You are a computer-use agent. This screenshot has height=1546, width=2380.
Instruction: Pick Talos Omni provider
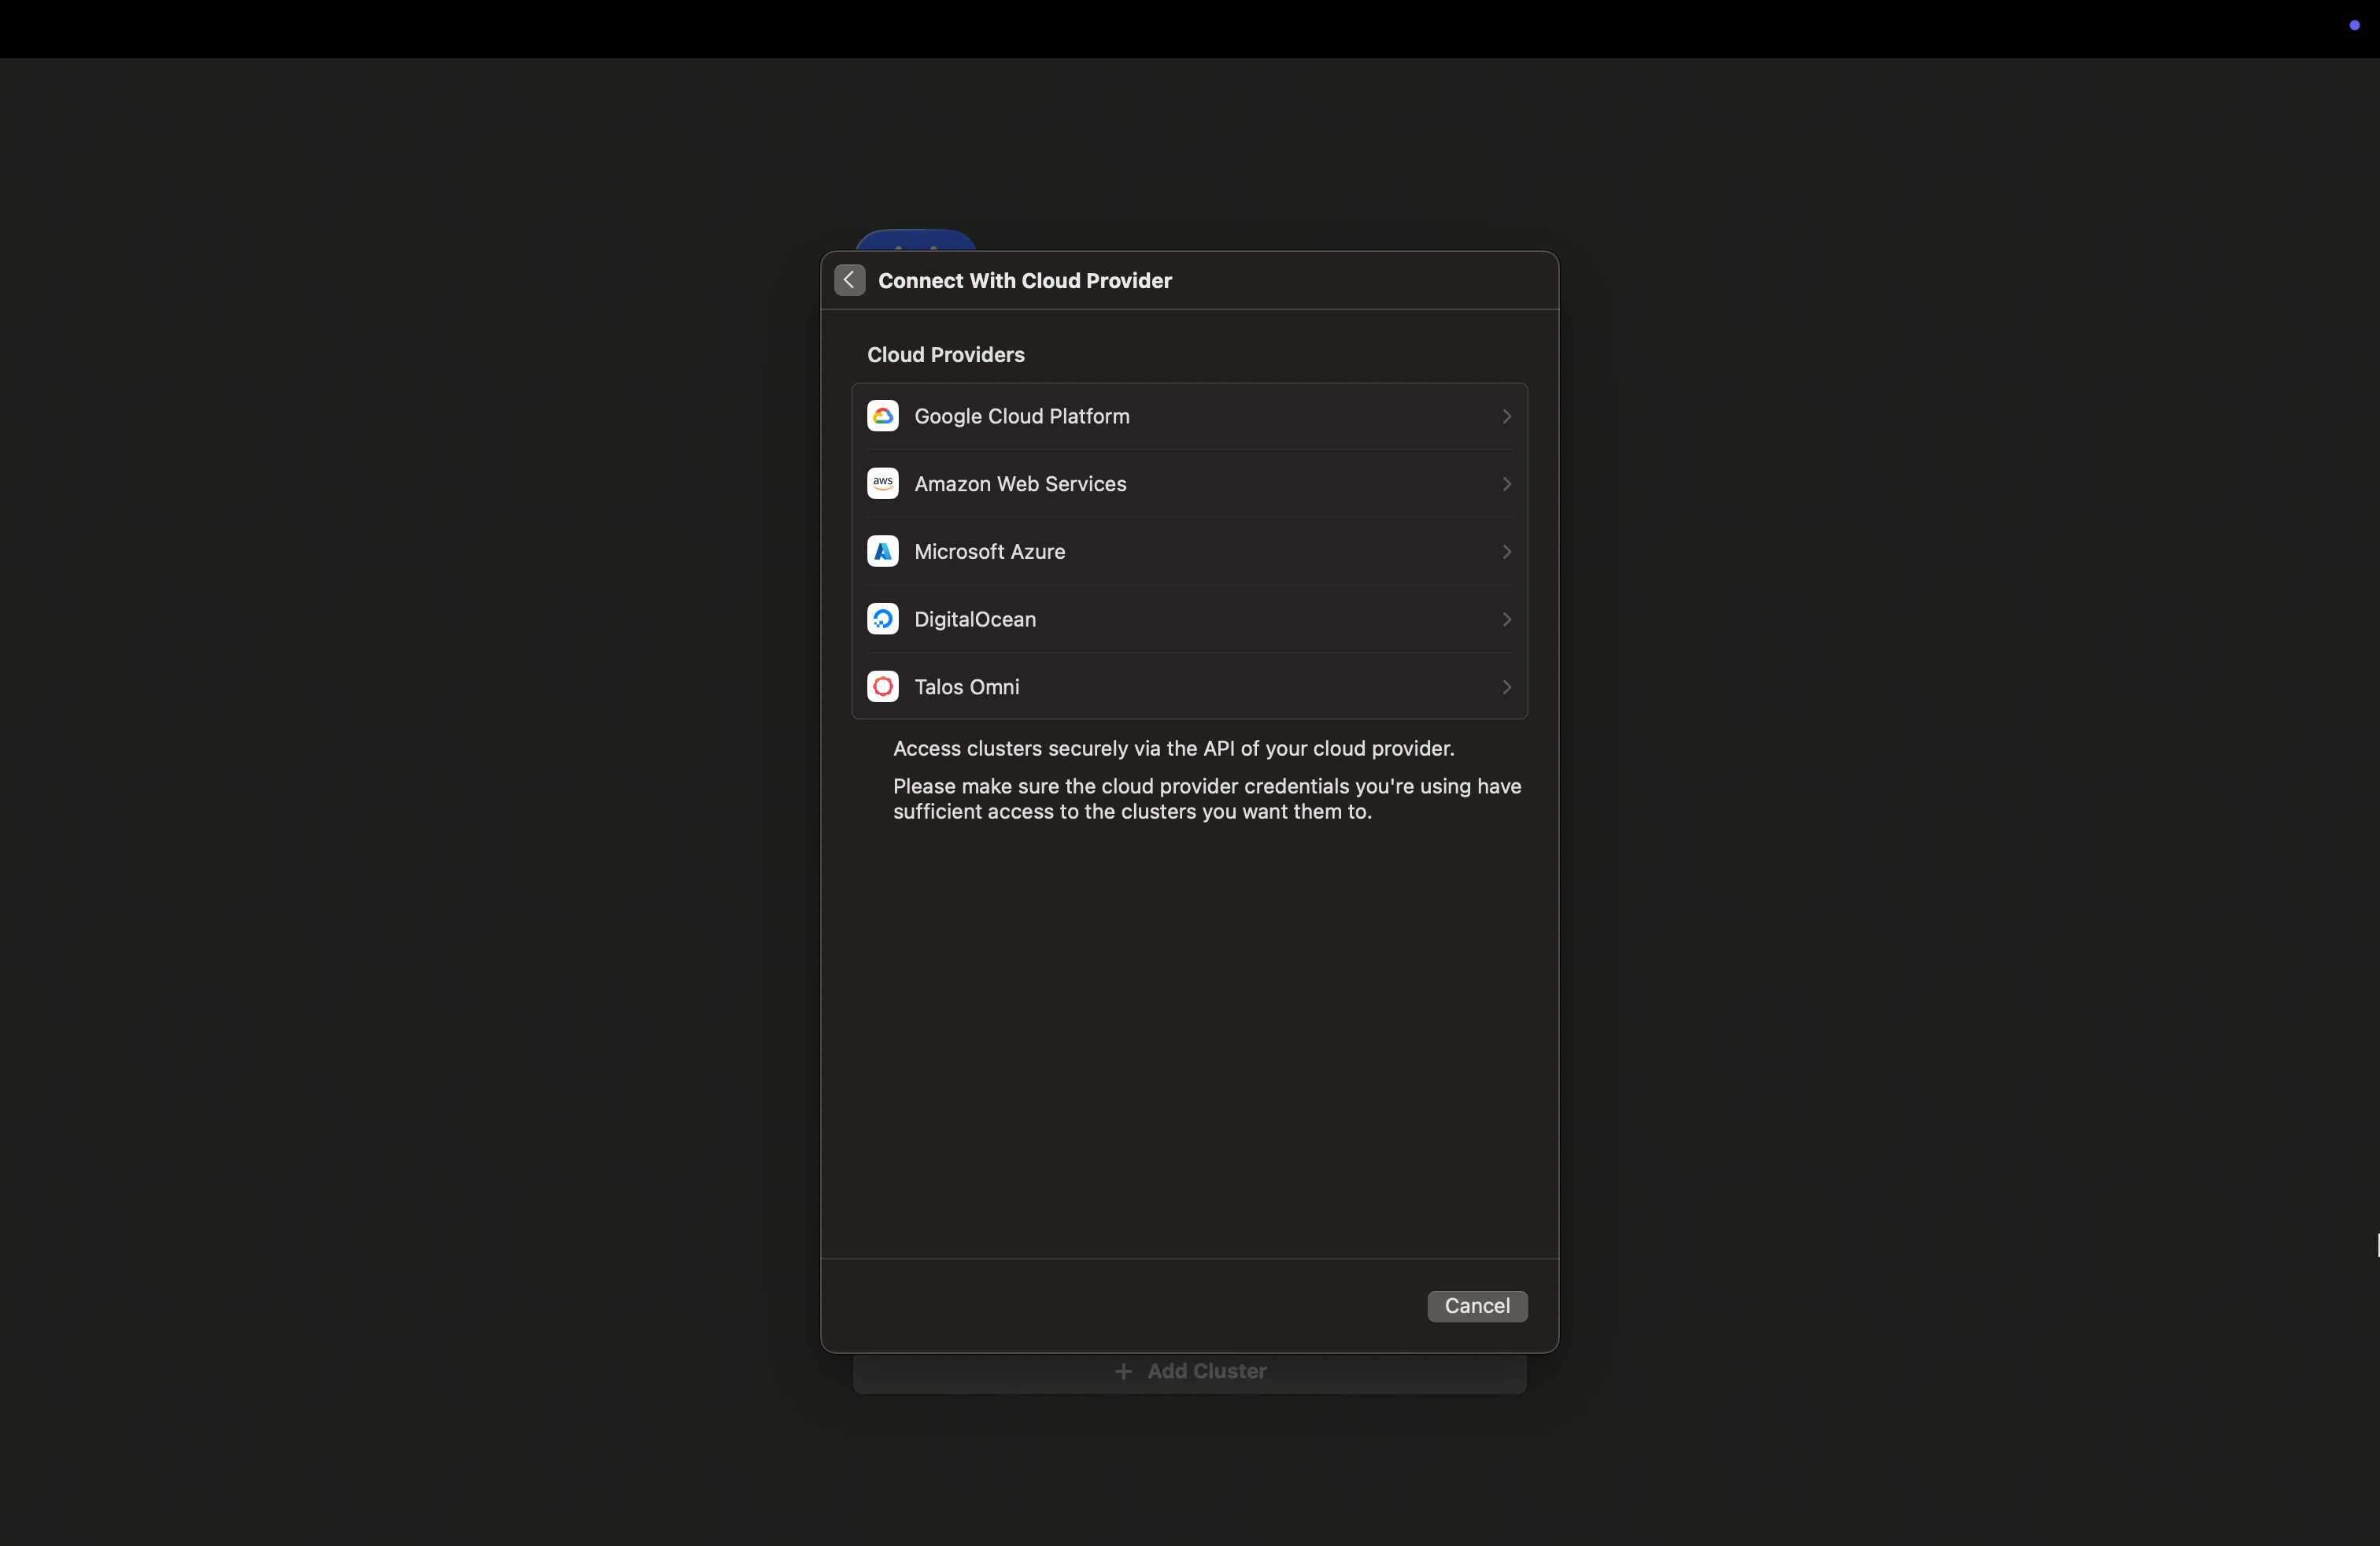pos(1189,687)
